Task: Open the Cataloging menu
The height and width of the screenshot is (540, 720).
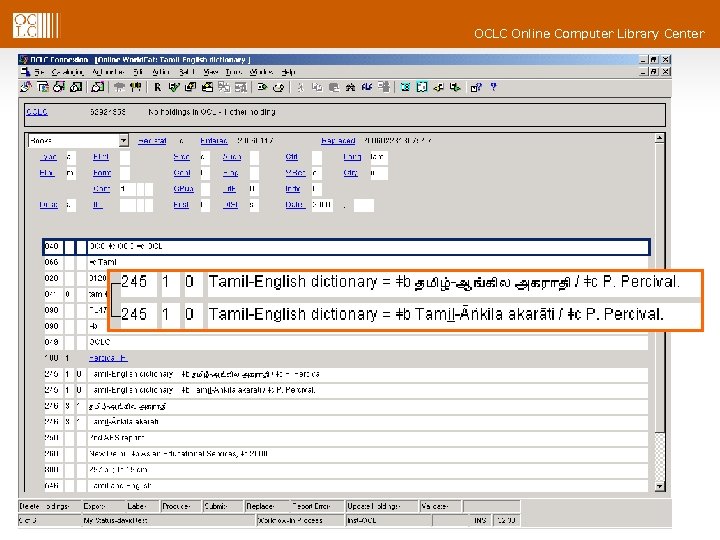Action: [68, 72]
